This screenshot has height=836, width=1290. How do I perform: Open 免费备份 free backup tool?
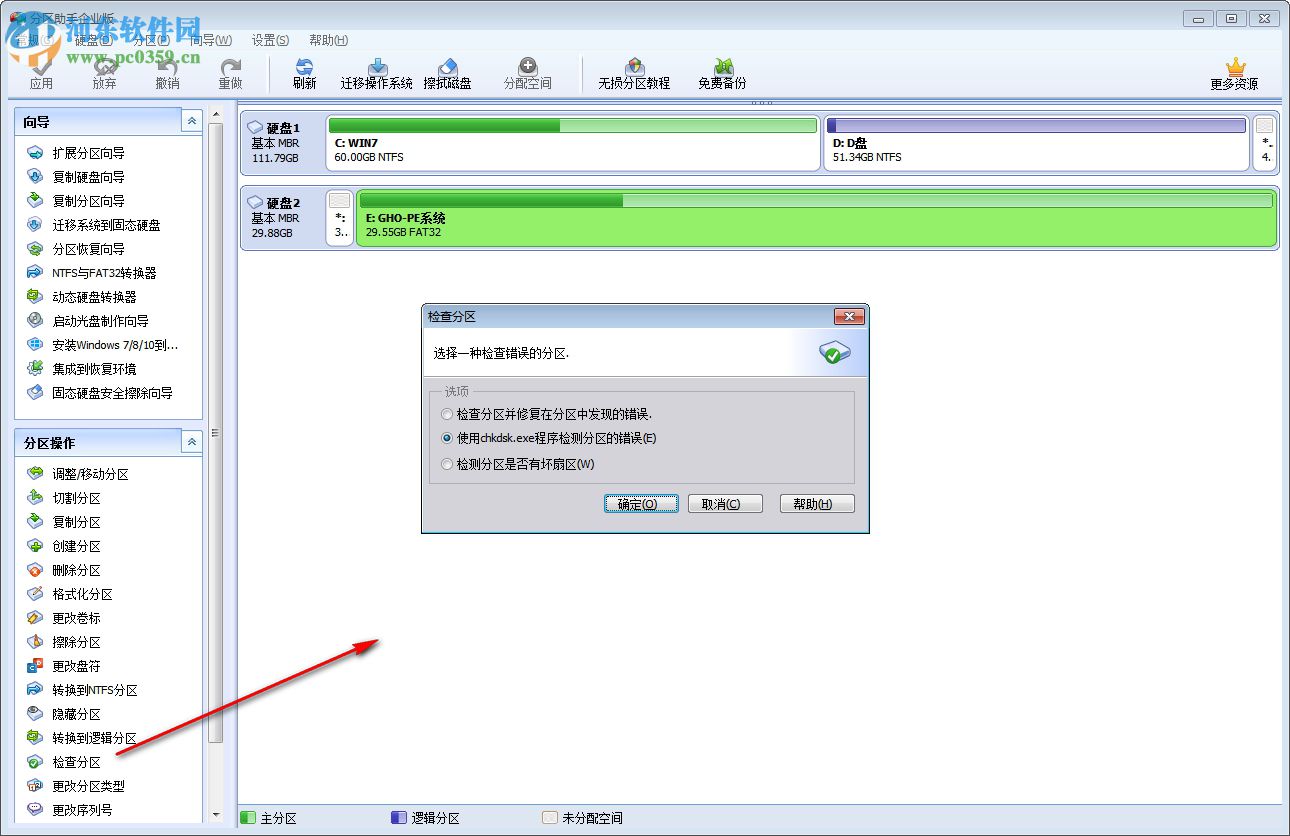tap(722, 73)
